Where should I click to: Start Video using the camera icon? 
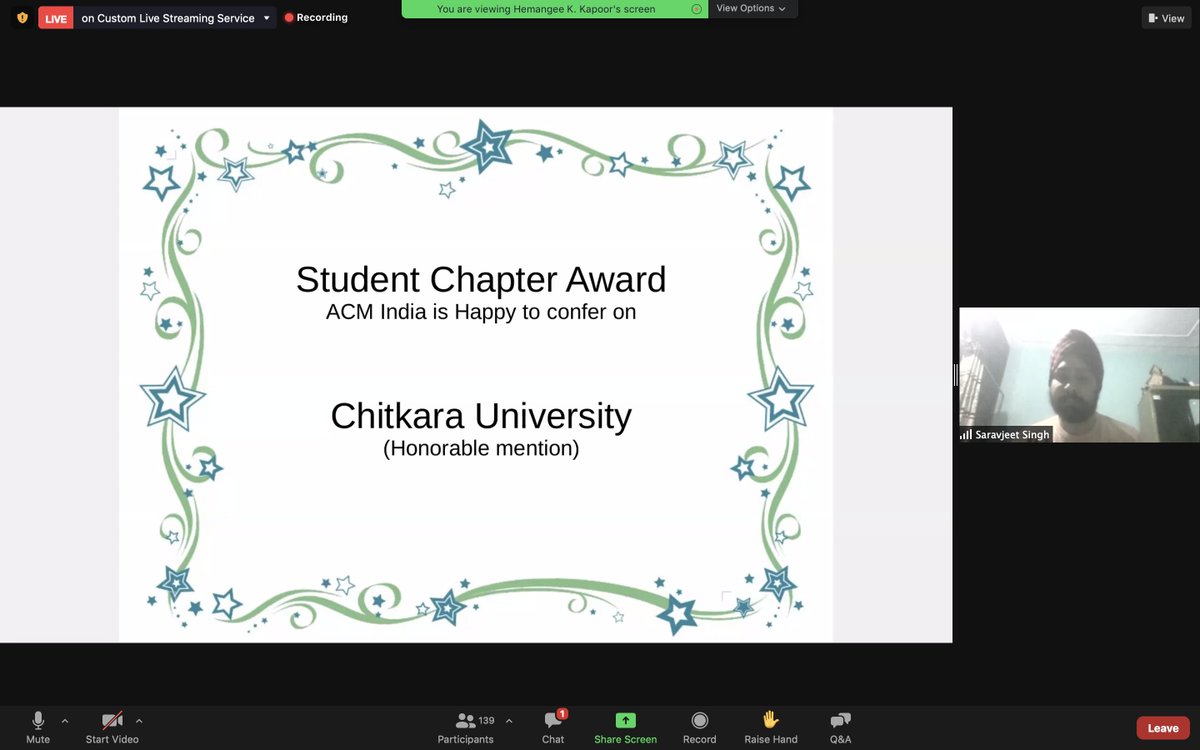point(112,727)
